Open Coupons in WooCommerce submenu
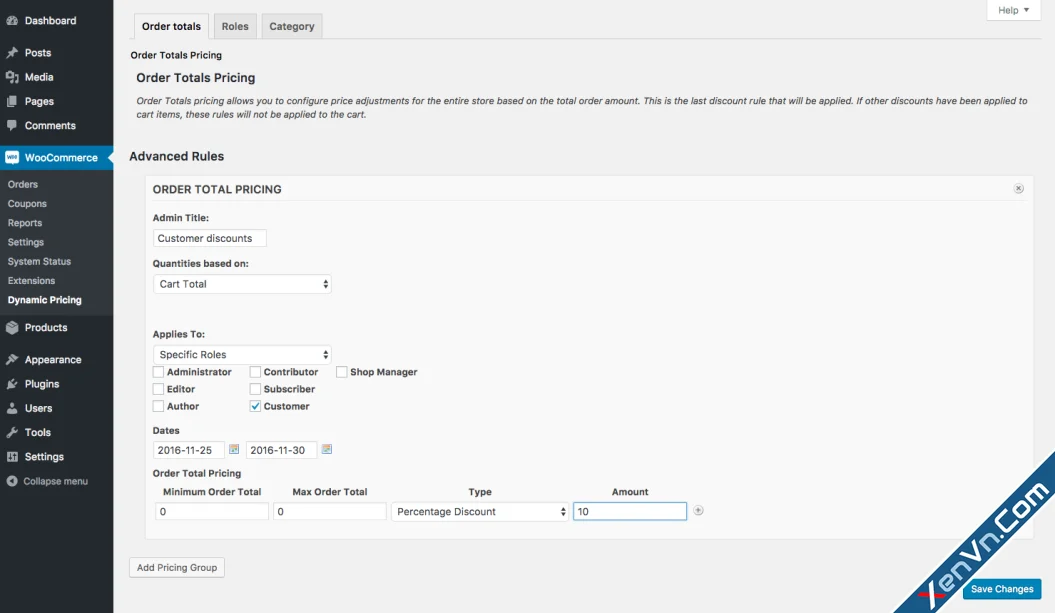Screen dimensions: 1055x613 coord(27,203)
